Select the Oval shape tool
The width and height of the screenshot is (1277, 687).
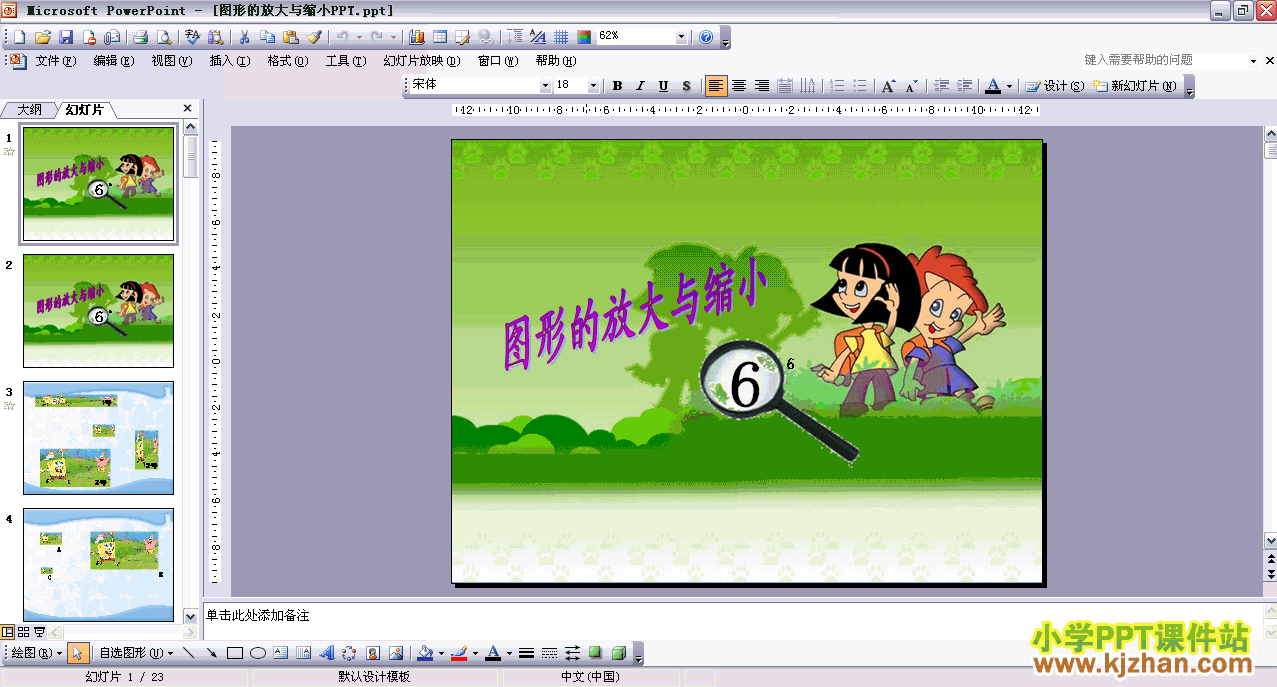click(x=257, y=653)
